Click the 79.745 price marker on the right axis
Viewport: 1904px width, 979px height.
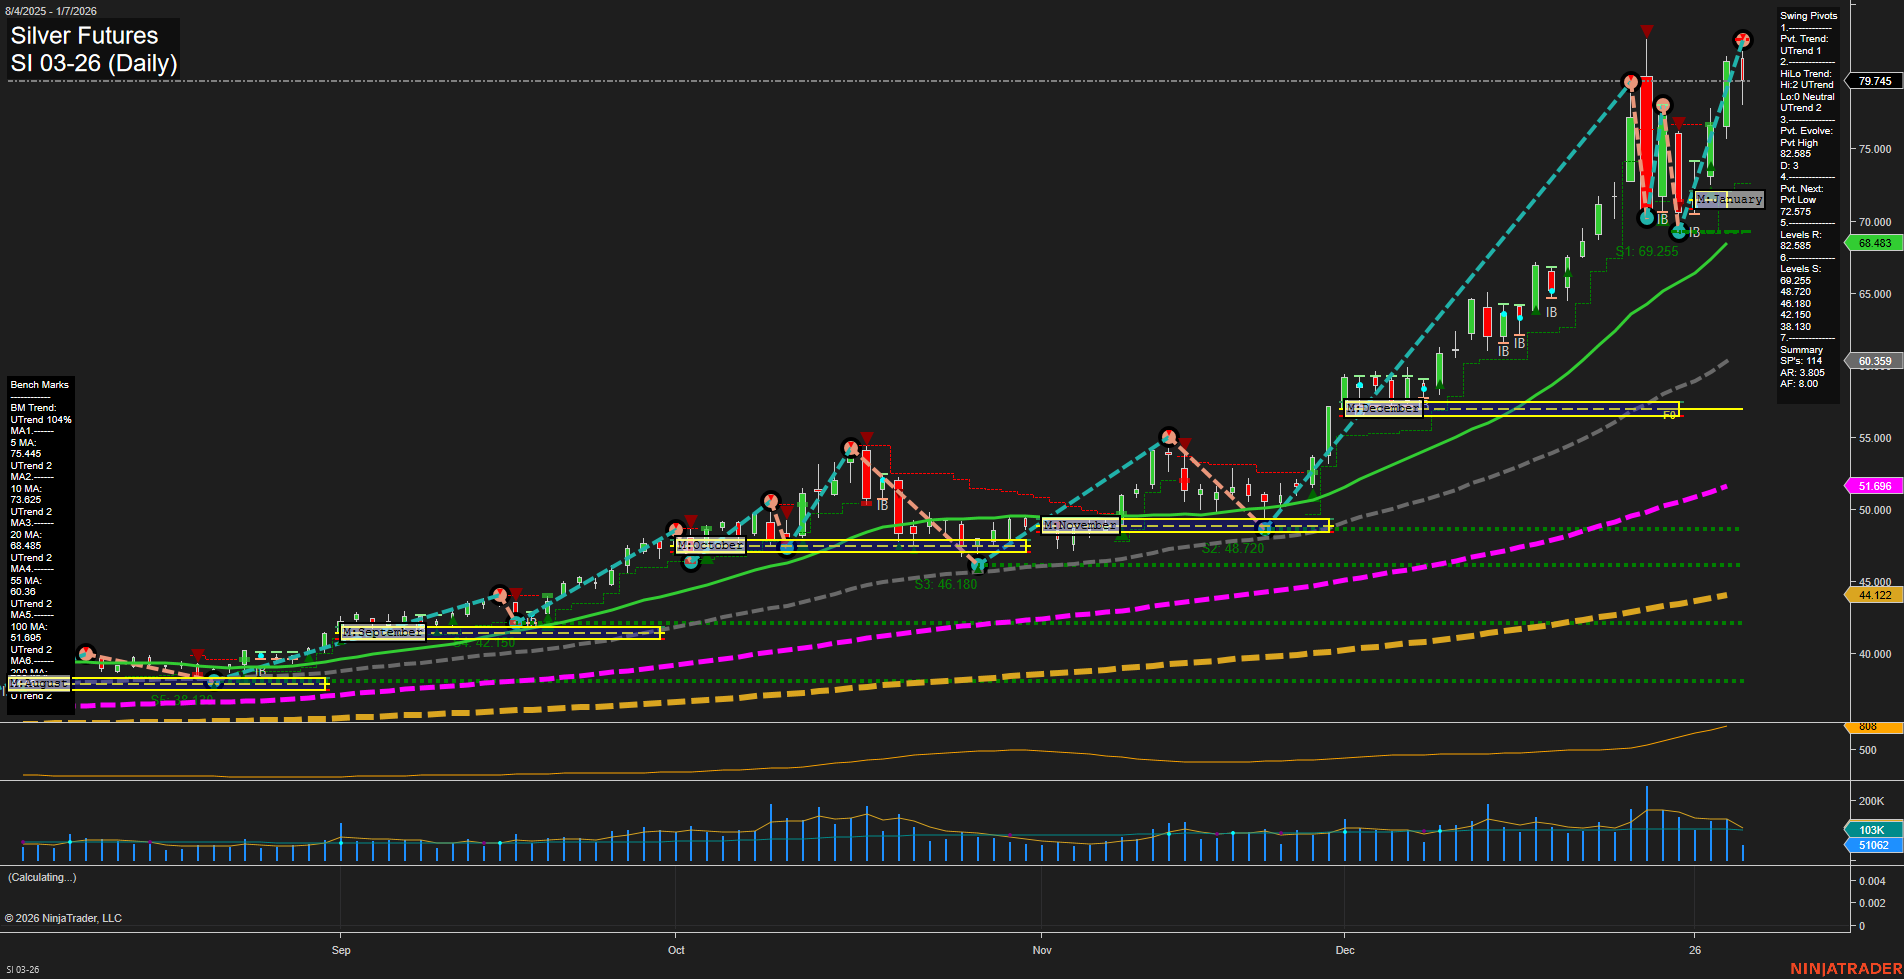pos(1875,80)
